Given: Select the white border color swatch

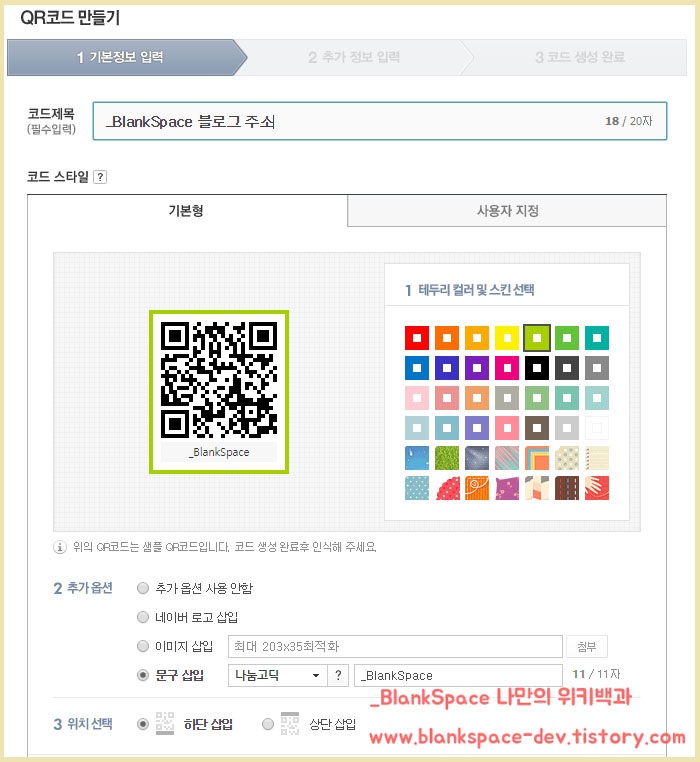Looking at the screenshot, I should 597,428.
